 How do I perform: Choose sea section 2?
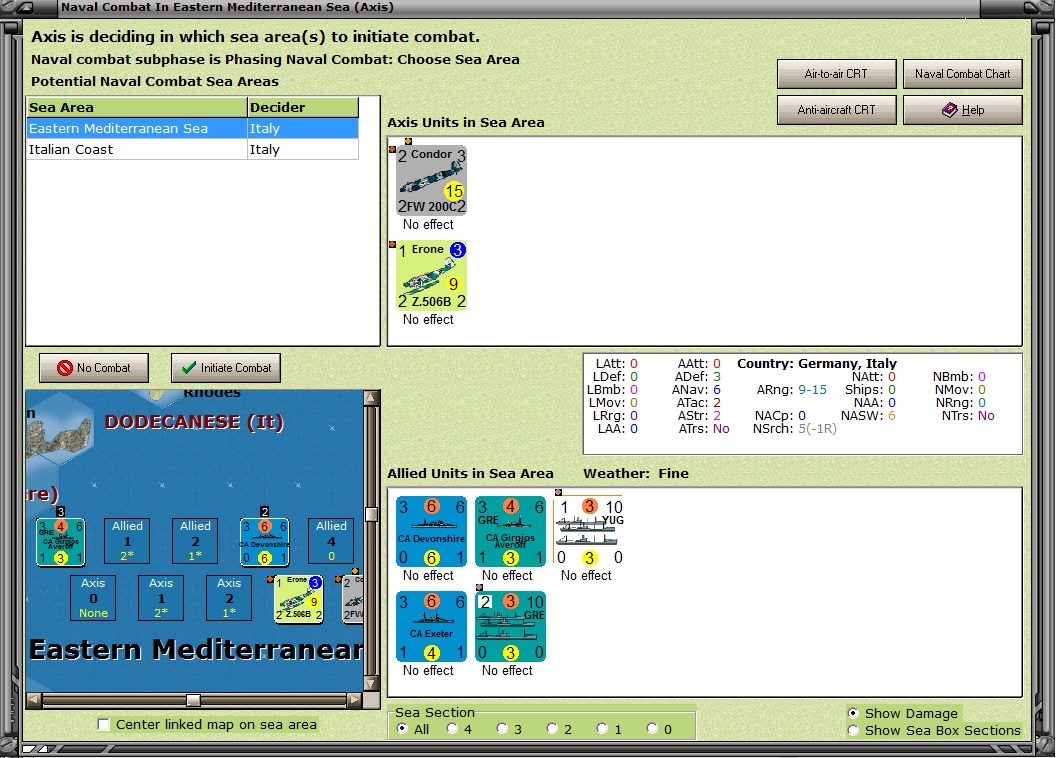click(552, 728)
